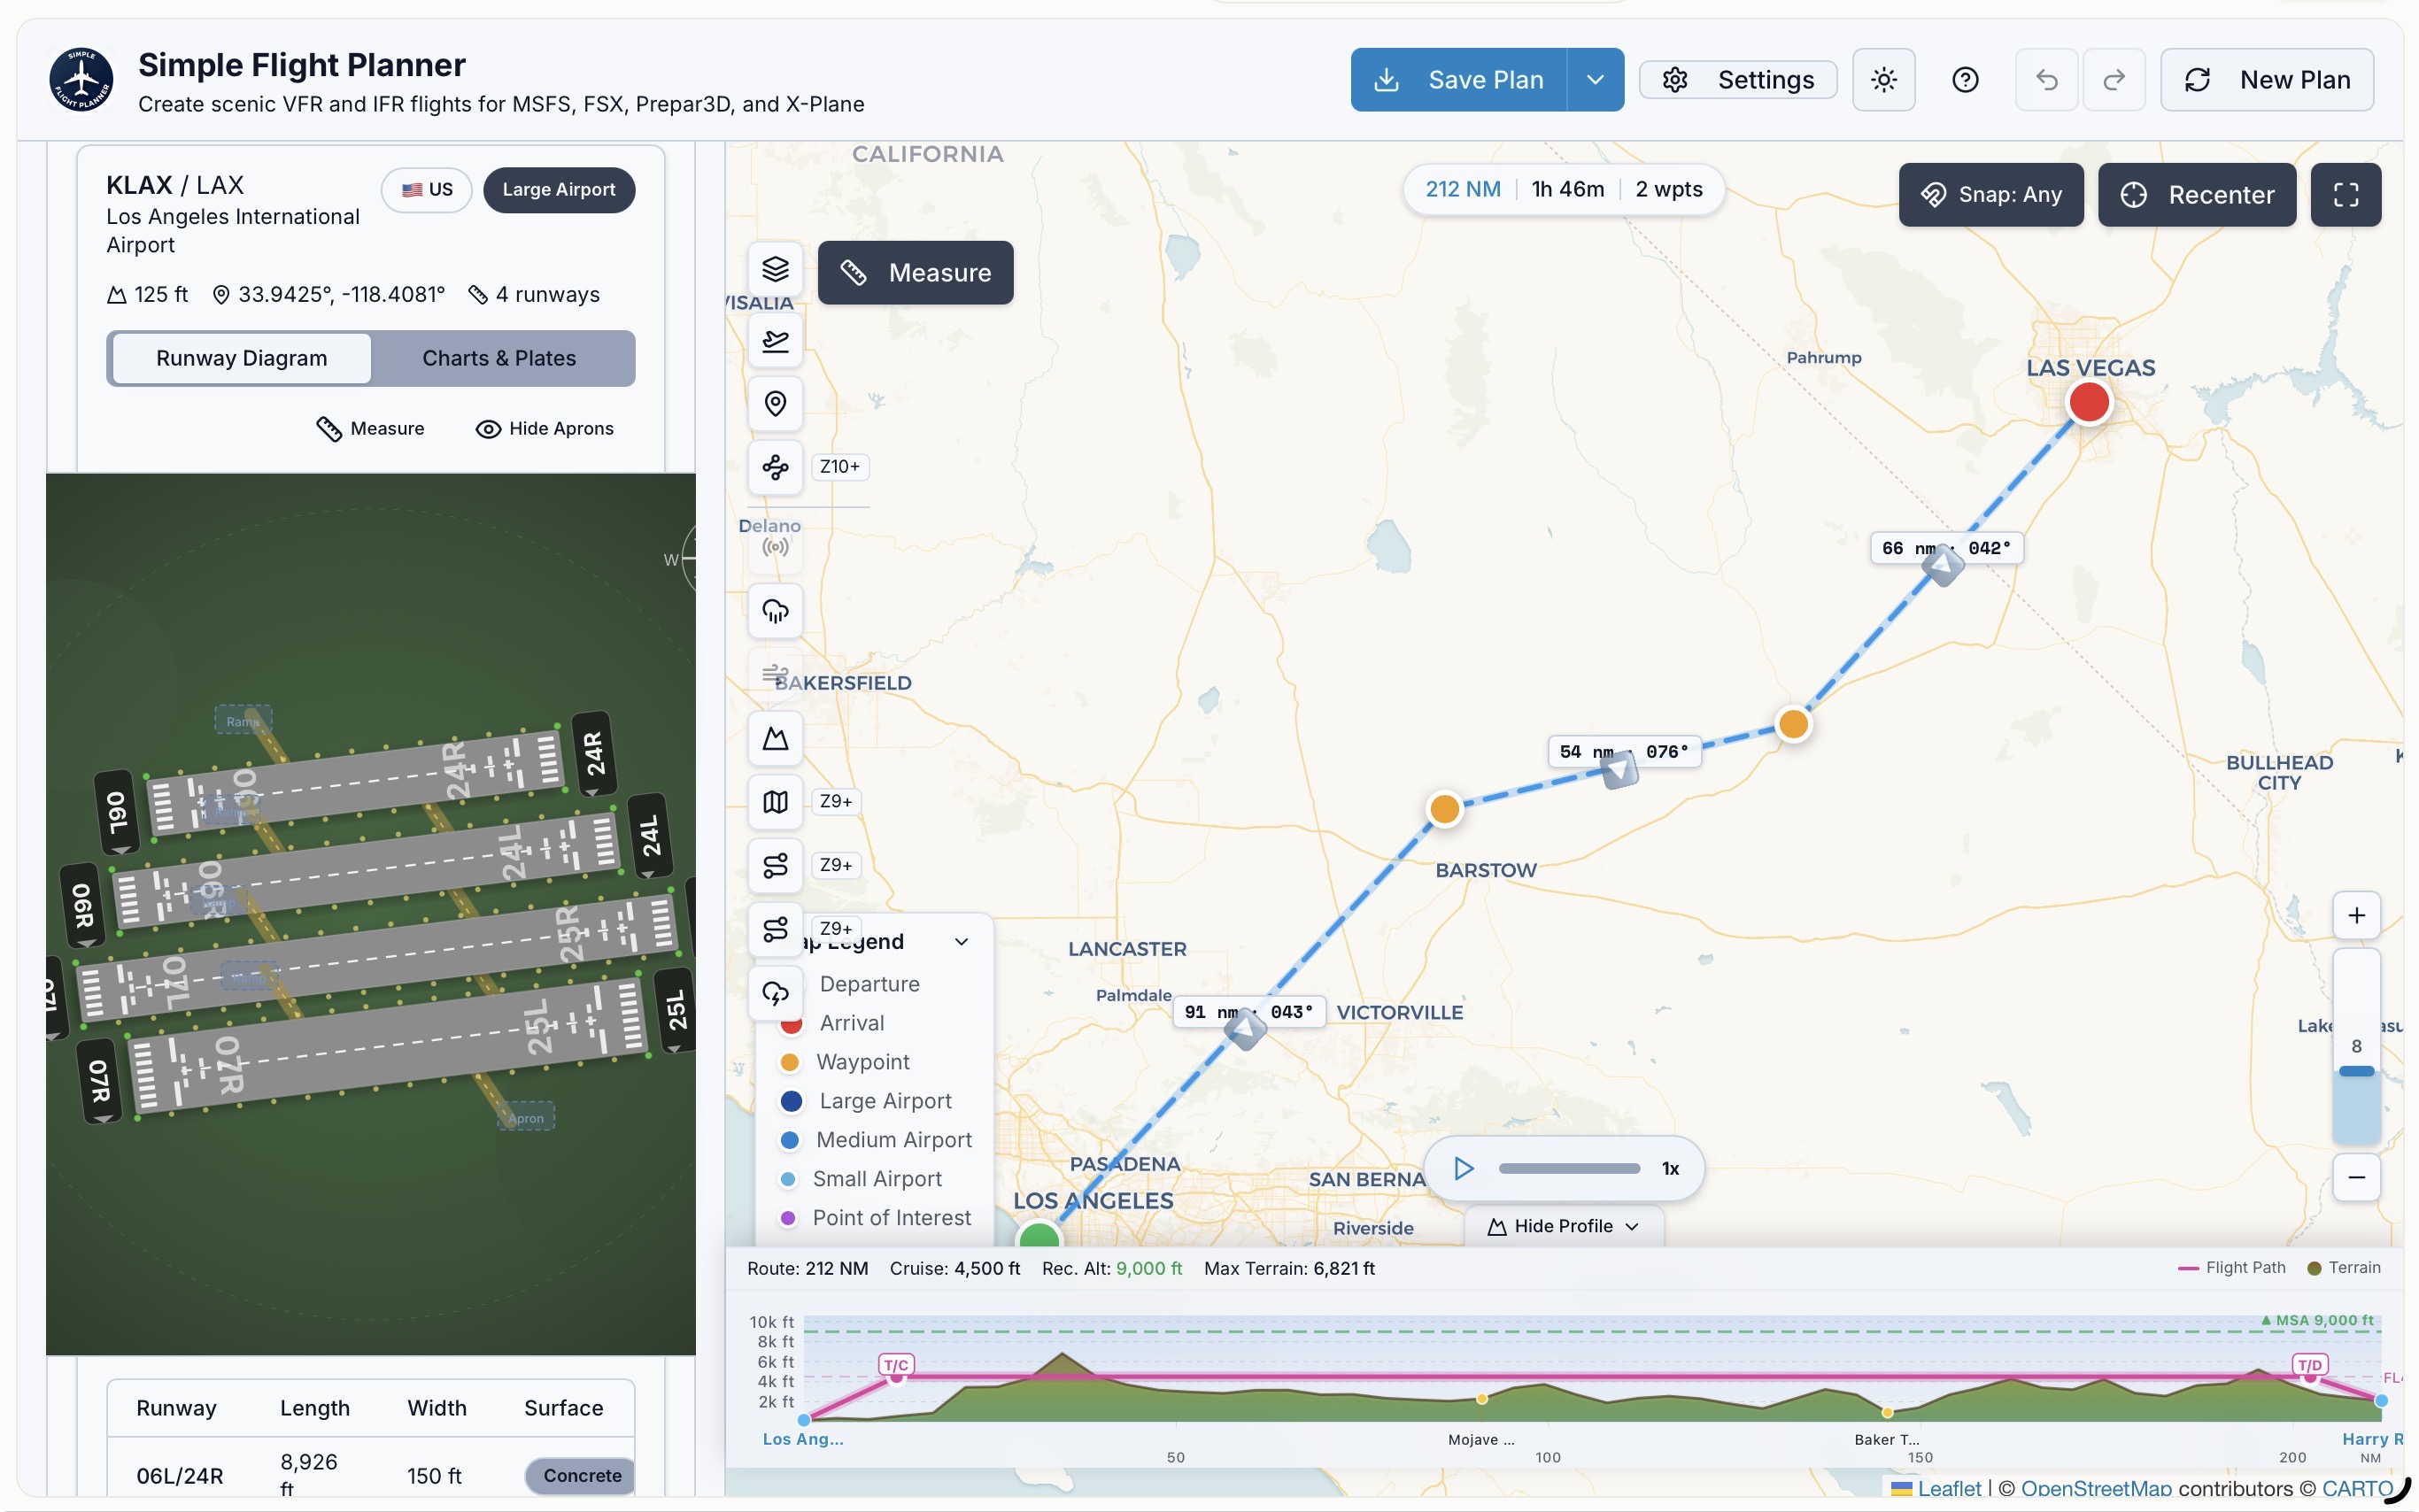
Task: Click the T/C top of climb marker
Action: click(x=896, y=1365)
